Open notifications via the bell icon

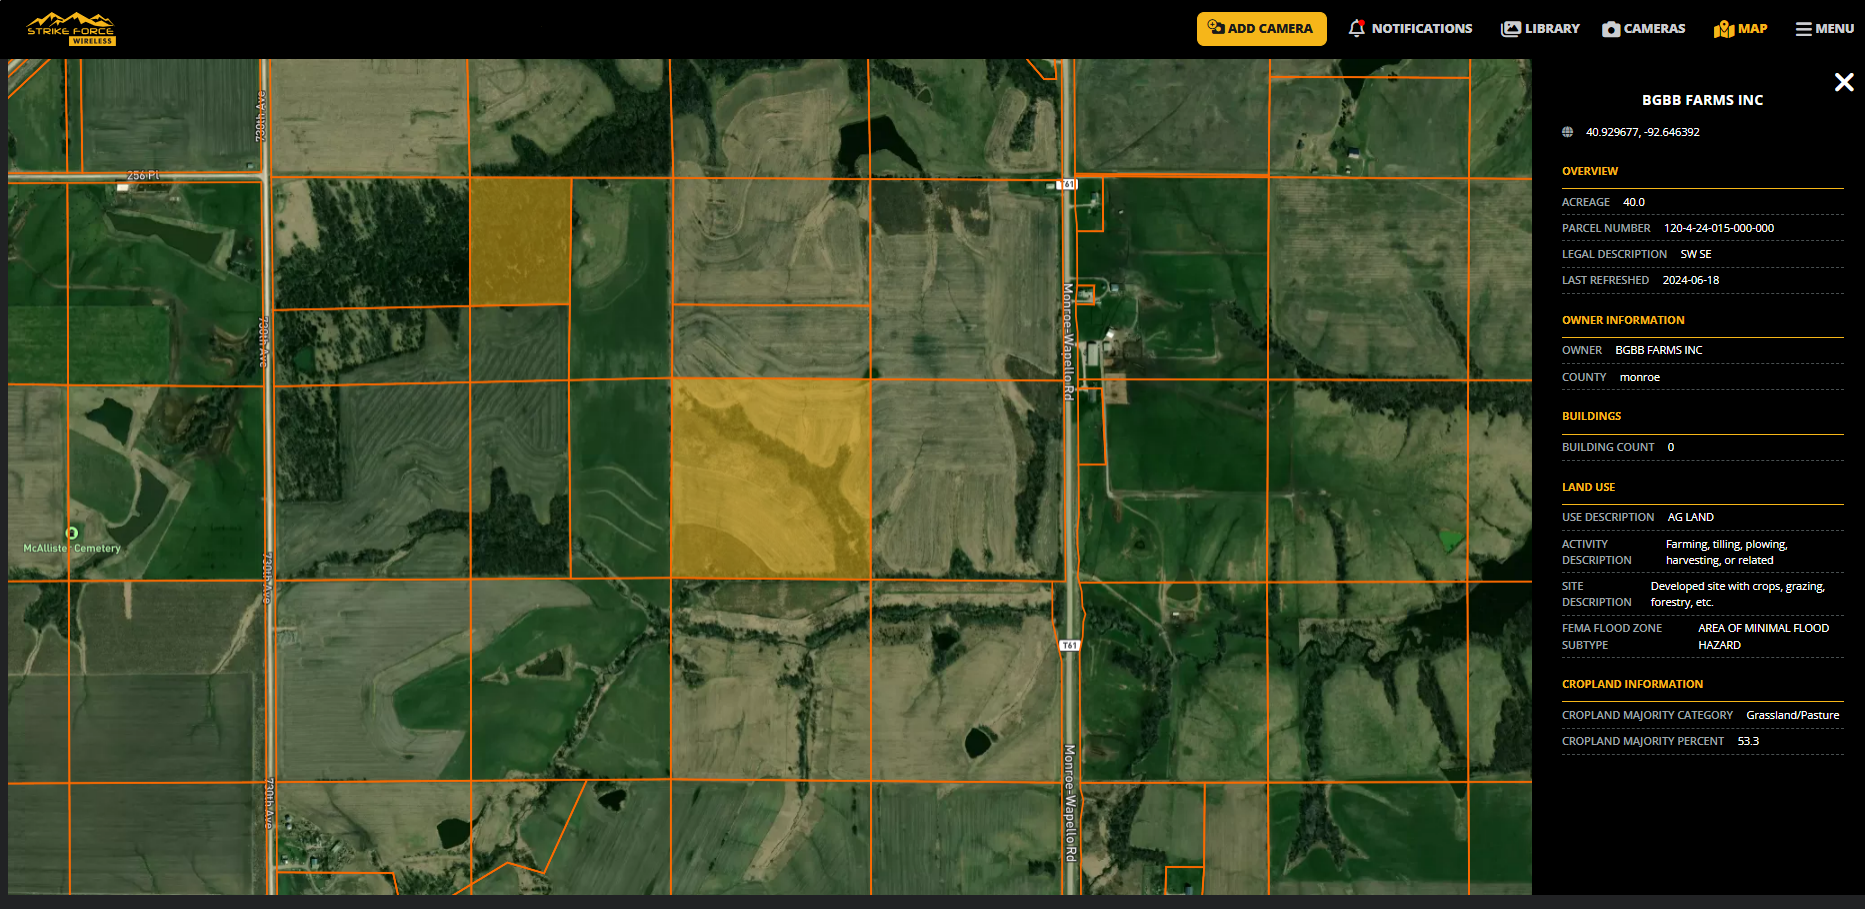(x=1356, y=29)
